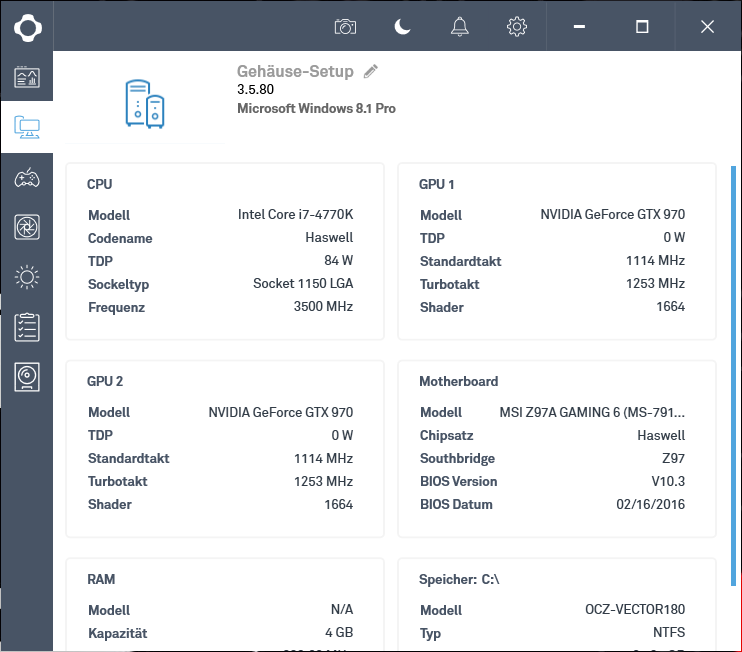The width and height of the screenshot is (742, 652).
Task: Click the 84 W TDP value
Action: [x=339, y=260]
